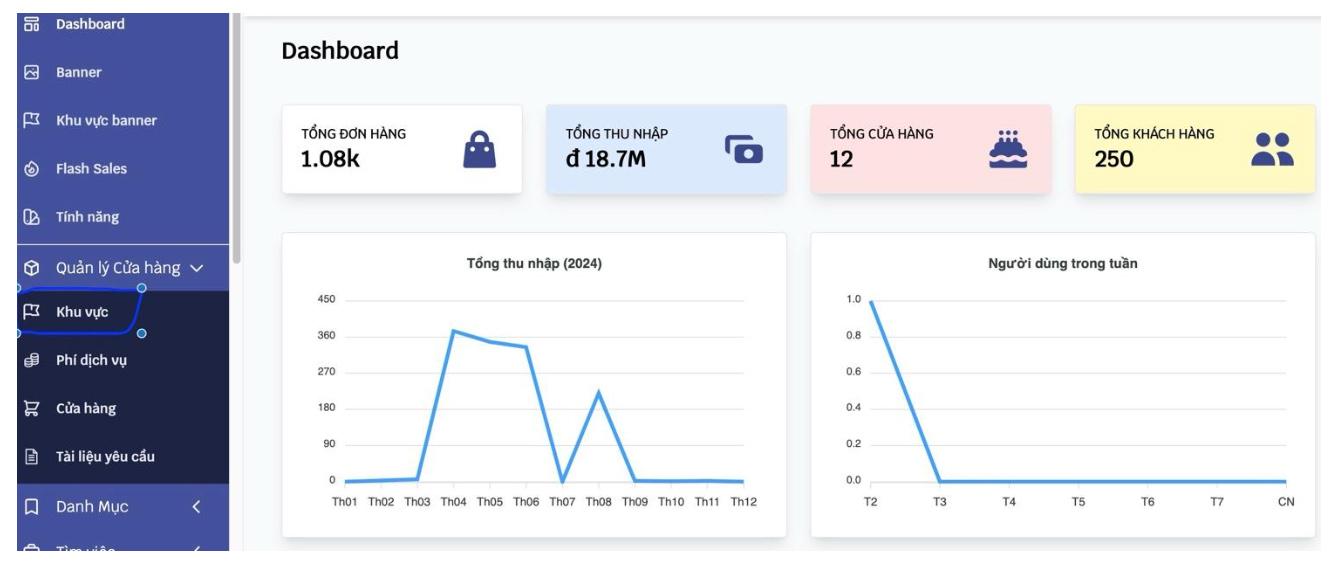Click the Cửa hàng cart icon
The width and height of the screenshot is (1338, 578).
point(31,408)
